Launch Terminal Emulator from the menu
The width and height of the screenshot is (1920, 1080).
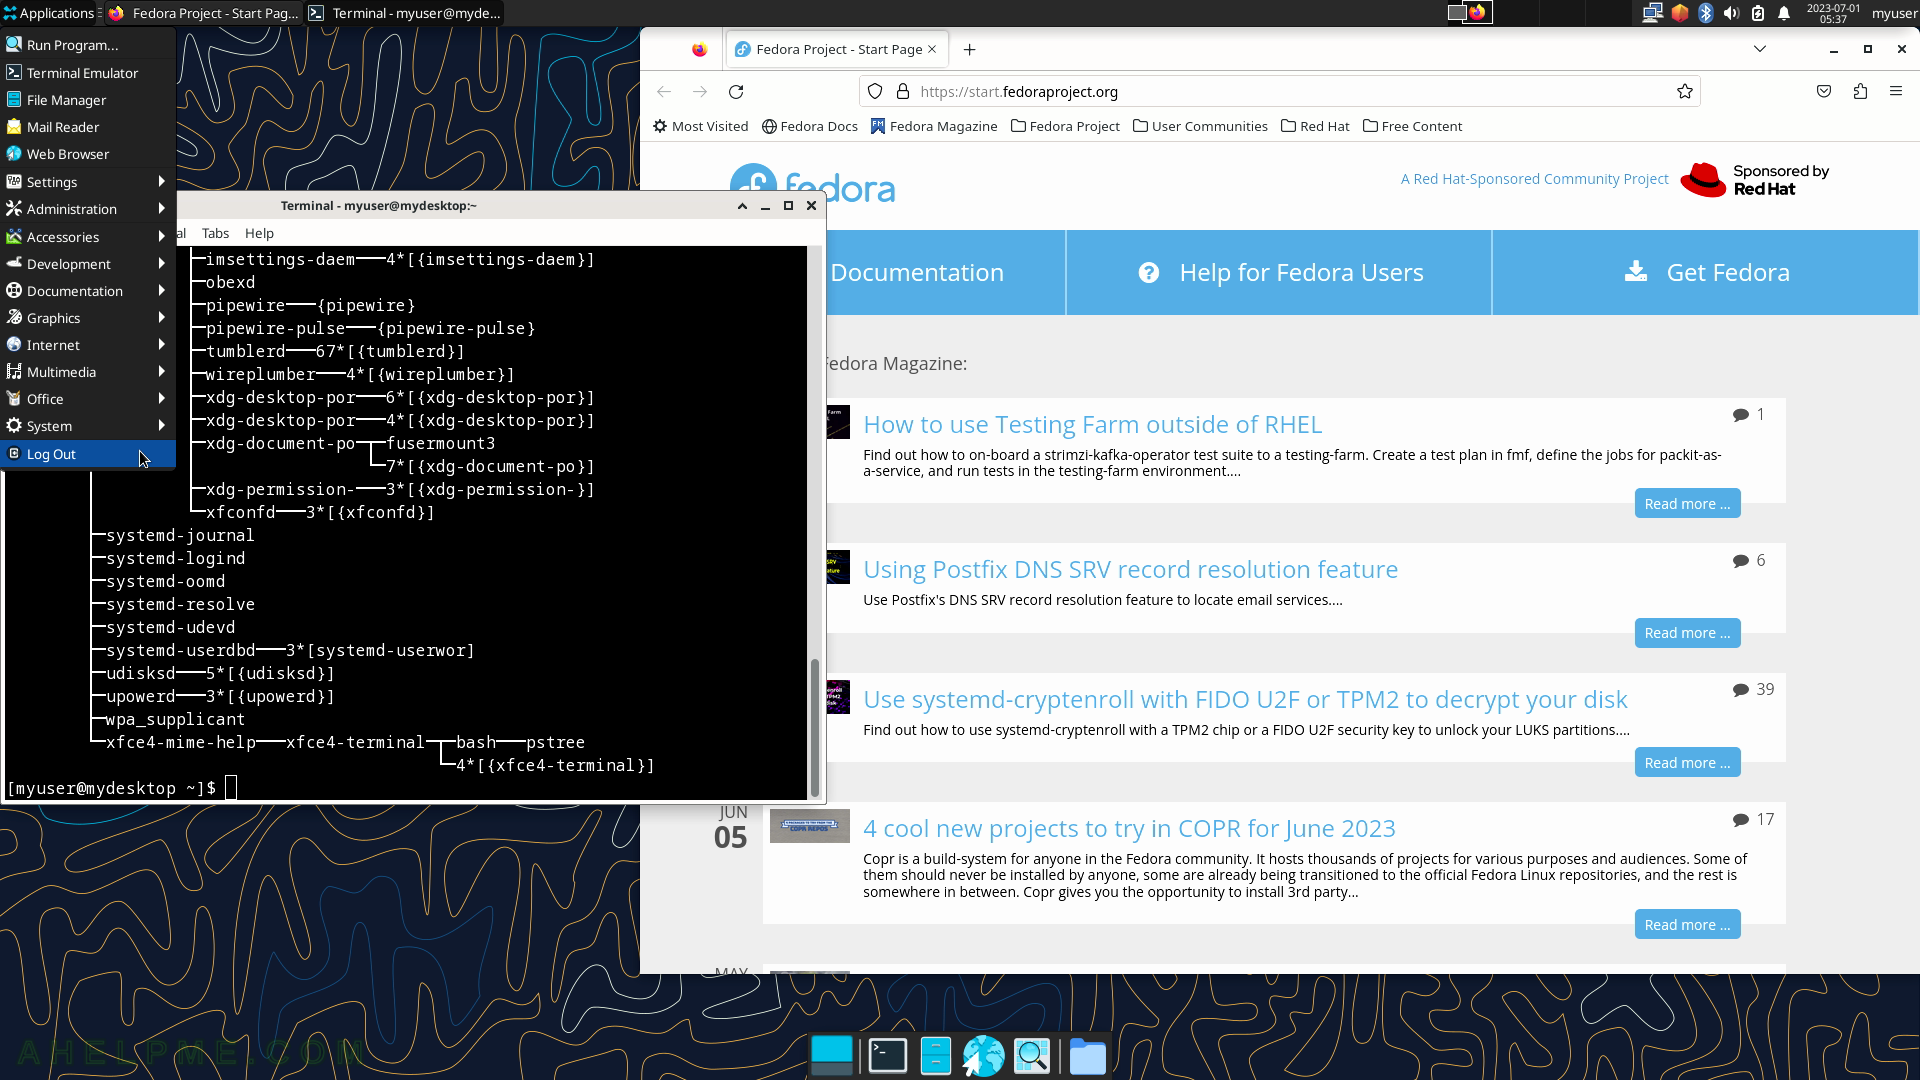click(88, 73)
